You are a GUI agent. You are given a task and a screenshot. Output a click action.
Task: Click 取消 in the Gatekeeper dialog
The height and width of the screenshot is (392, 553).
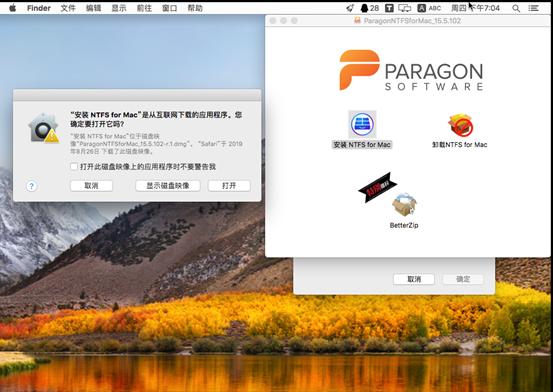click(x=91, y=186)
